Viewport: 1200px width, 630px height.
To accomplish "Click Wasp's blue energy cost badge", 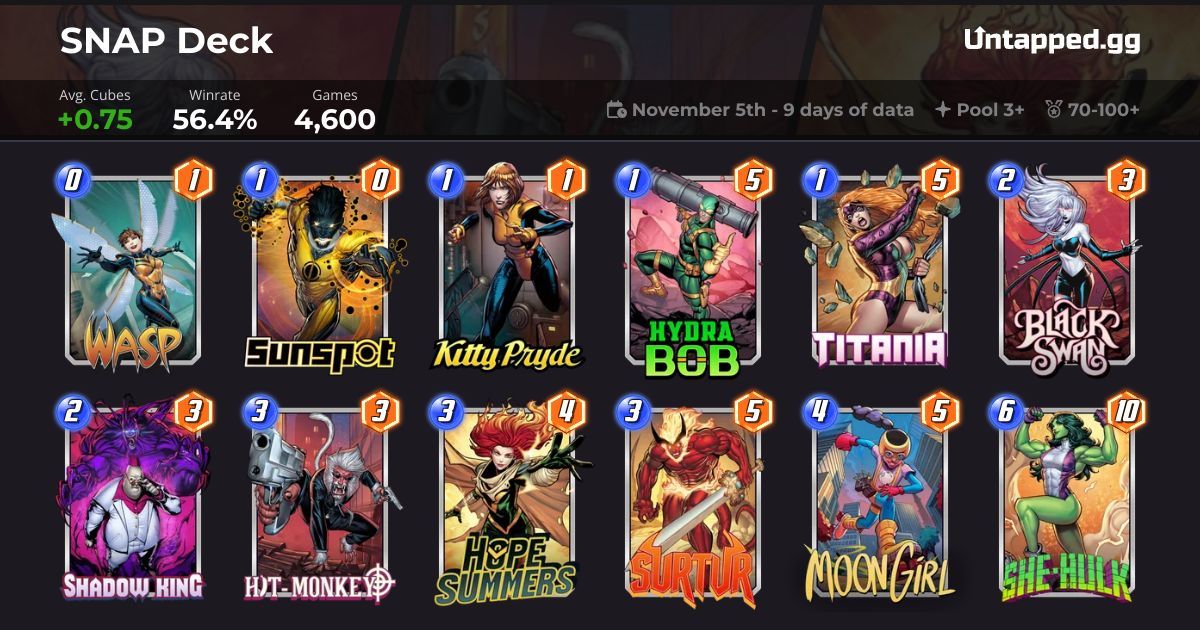I will tap(72, 180).
